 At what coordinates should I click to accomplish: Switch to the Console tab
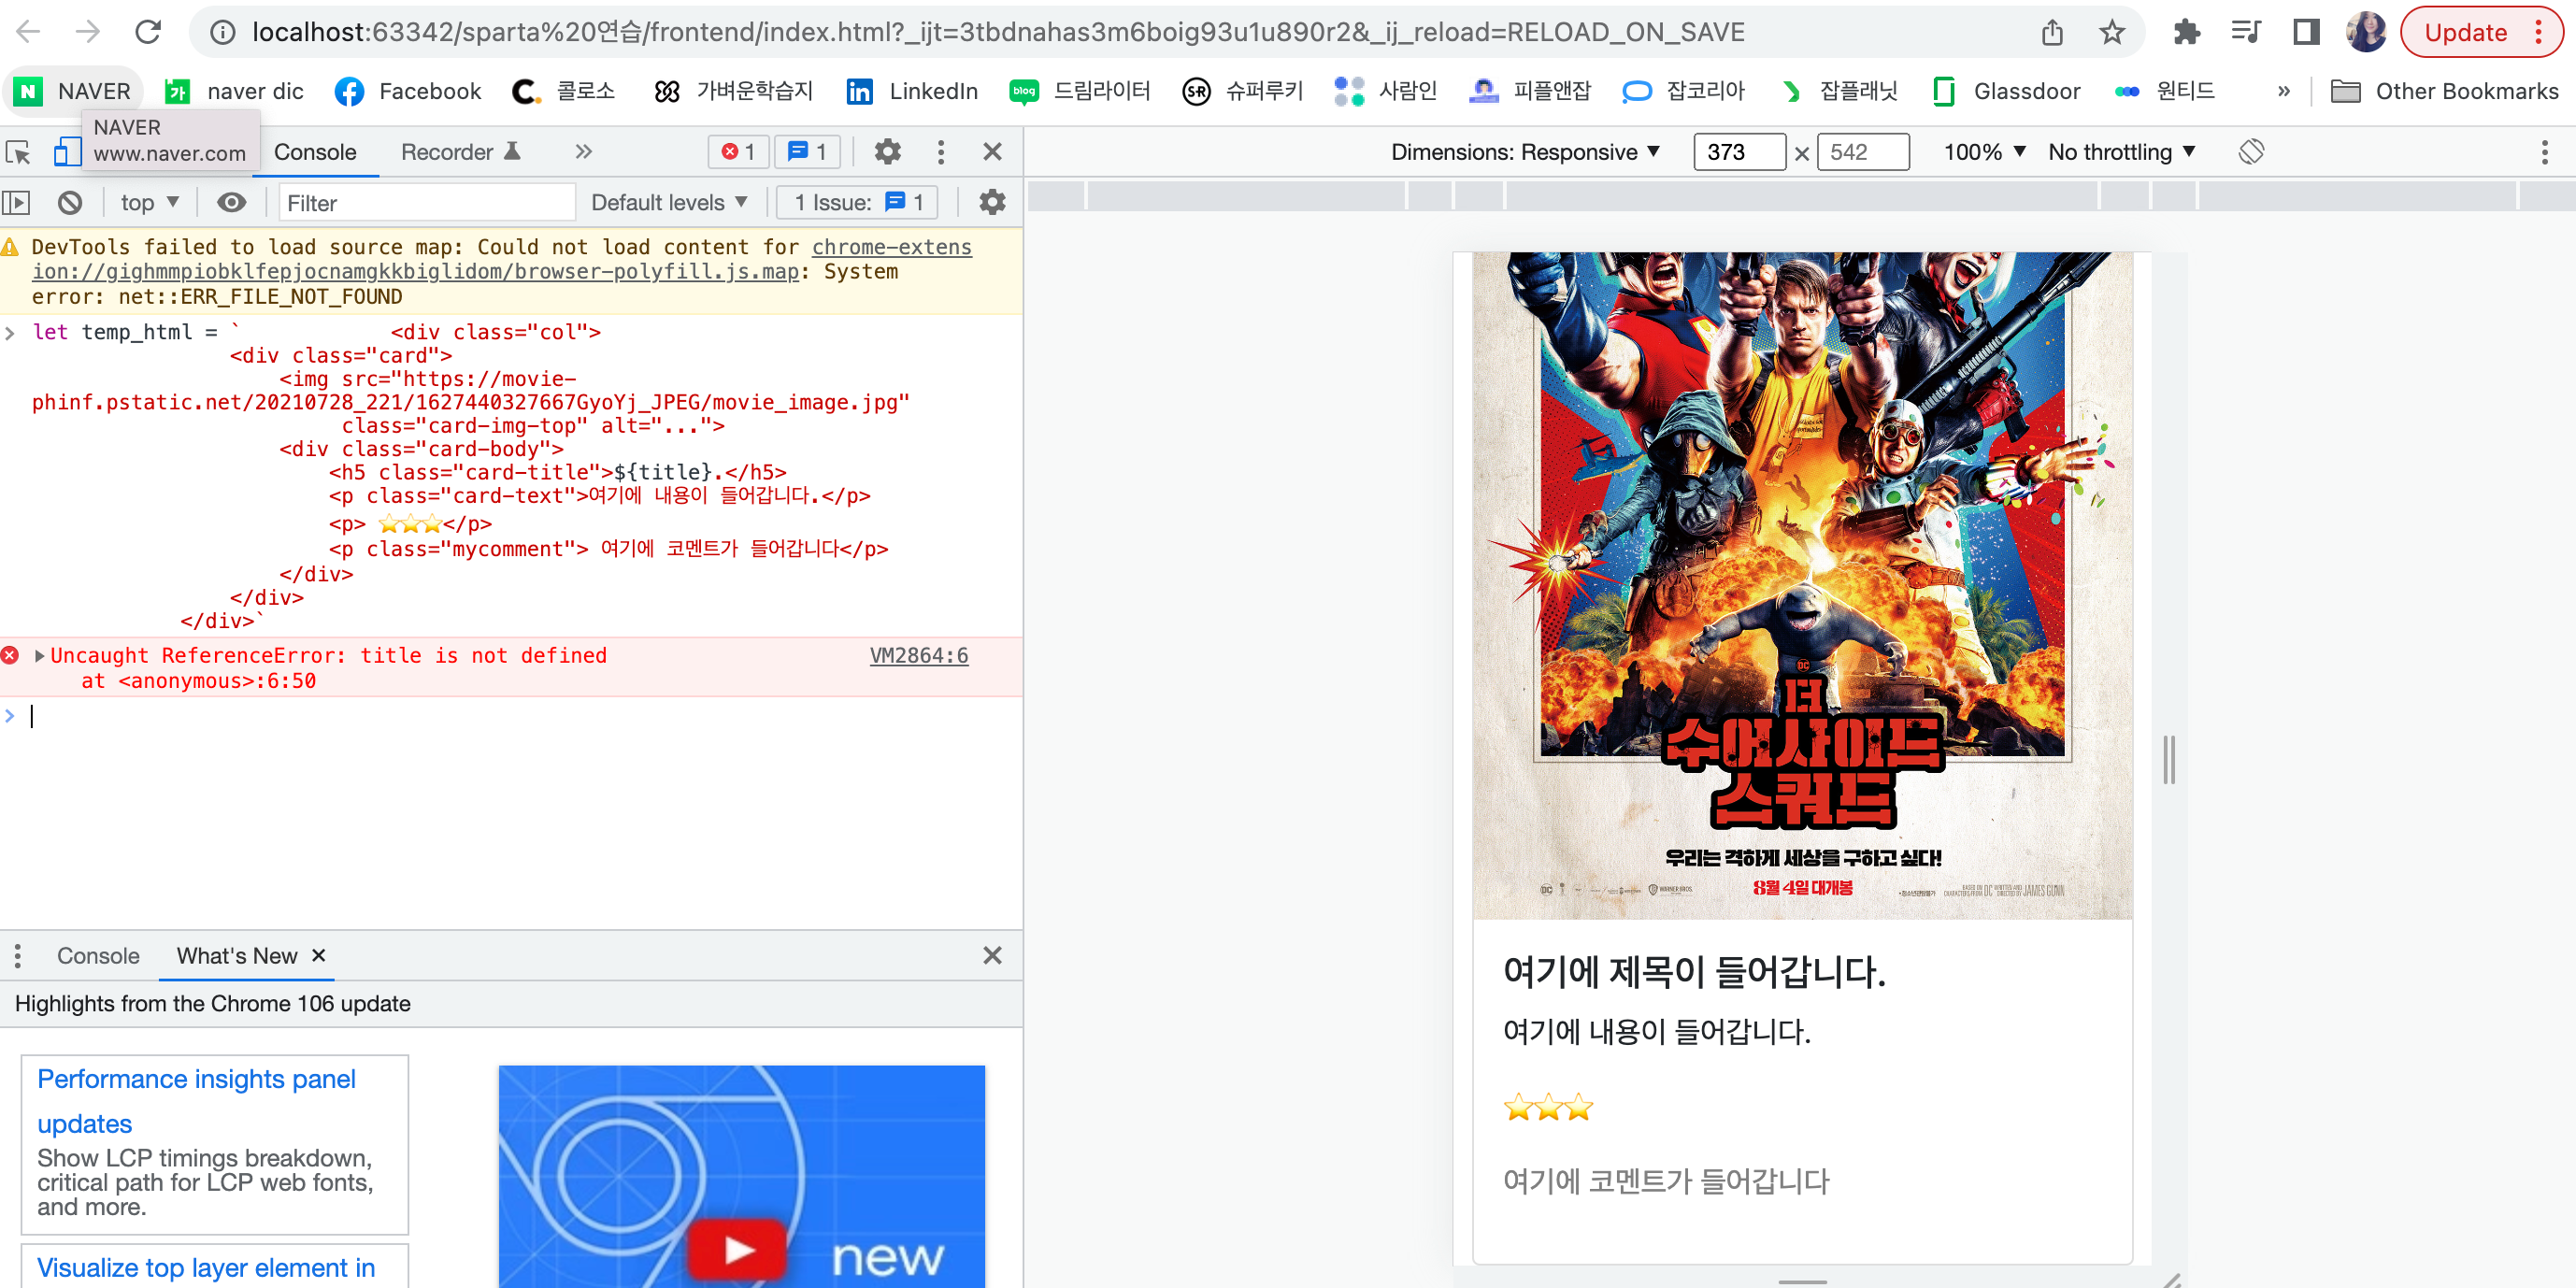(x=315, y=152)
